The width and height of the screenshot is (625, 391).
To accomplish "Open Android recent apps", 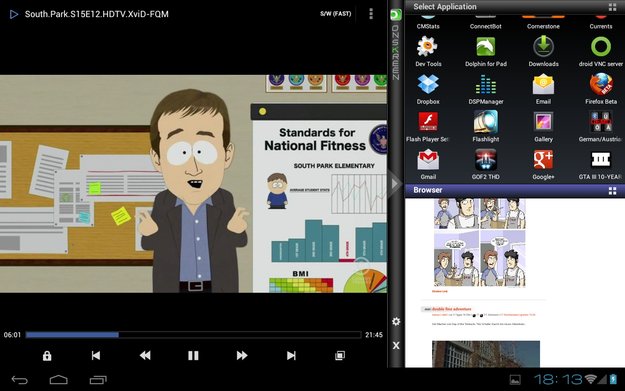I will coord(98,380).
